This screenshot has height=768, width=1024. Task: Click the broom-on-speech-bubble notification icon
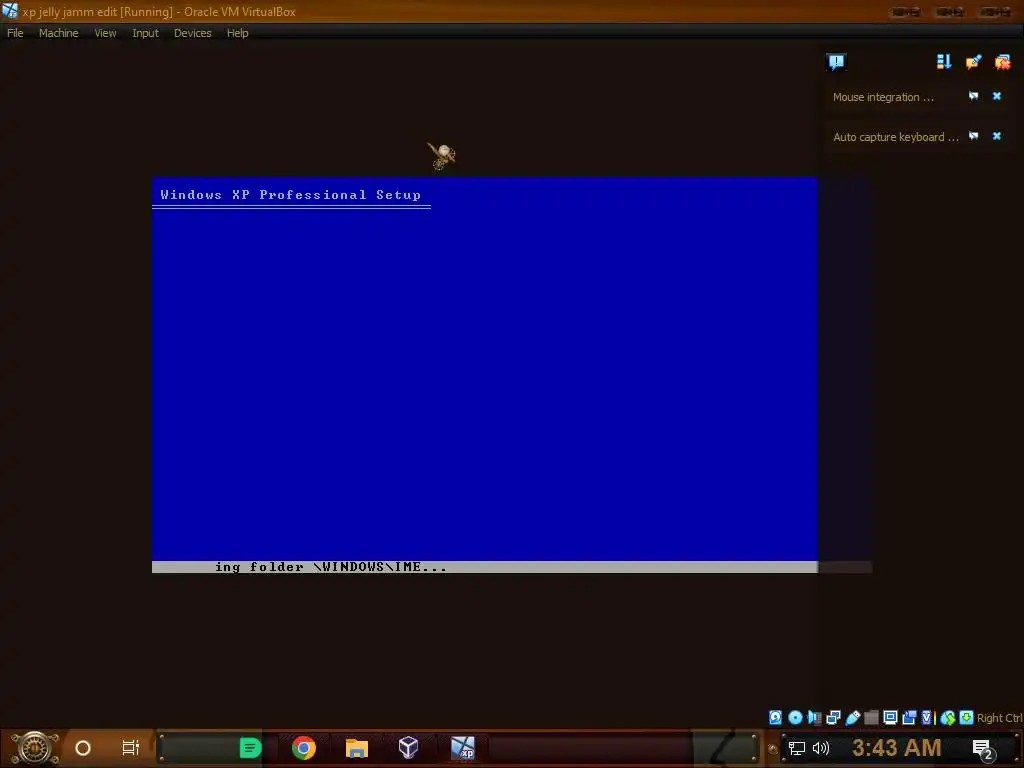973,61
